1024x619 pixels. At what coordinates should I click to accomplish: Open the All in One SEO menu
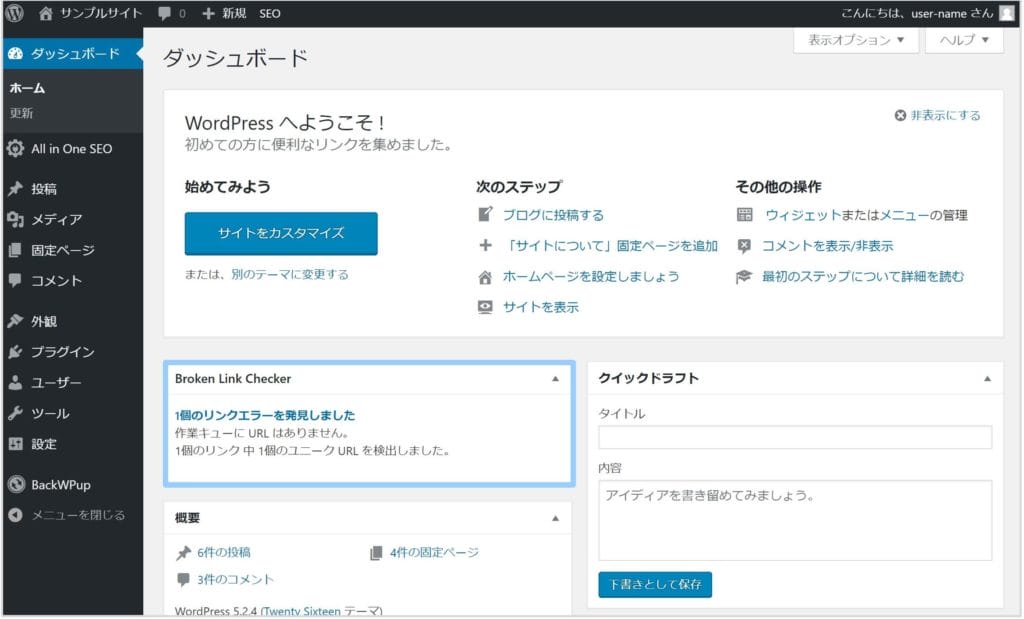click(70, 149)
